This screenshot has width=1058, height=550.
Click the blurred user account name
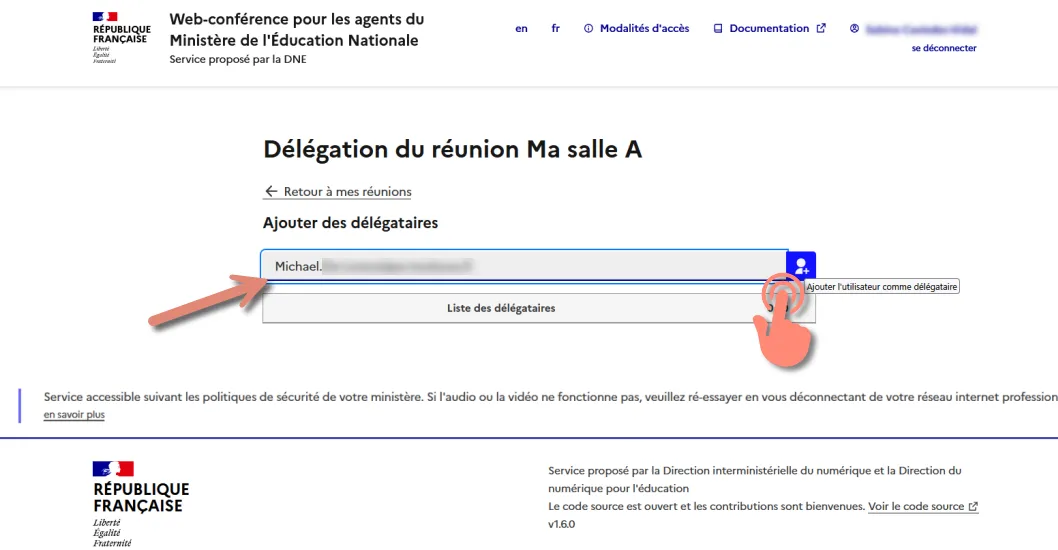click(x=921, y=29)
